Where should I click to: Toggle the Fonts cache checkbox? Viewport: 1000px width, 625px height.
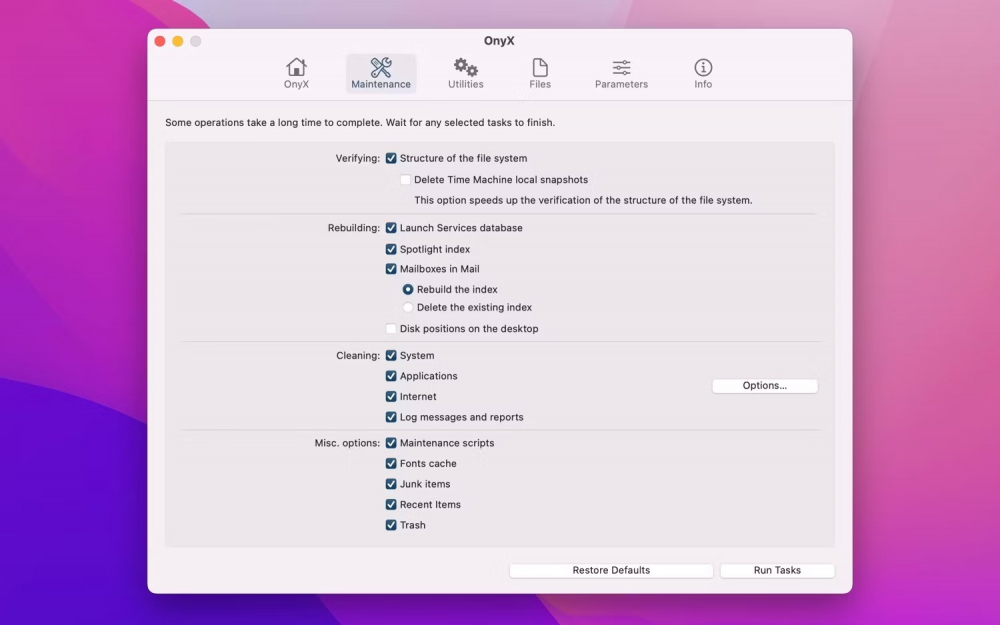[x=391, y=464]
